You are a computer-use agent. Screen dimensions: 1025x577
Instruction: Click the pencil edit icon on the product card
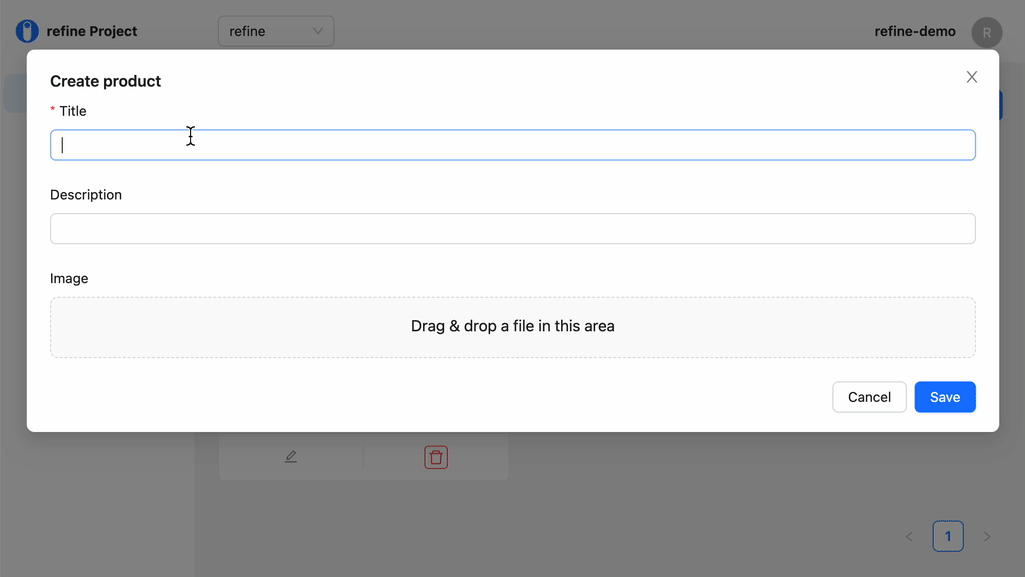[291, 457]
